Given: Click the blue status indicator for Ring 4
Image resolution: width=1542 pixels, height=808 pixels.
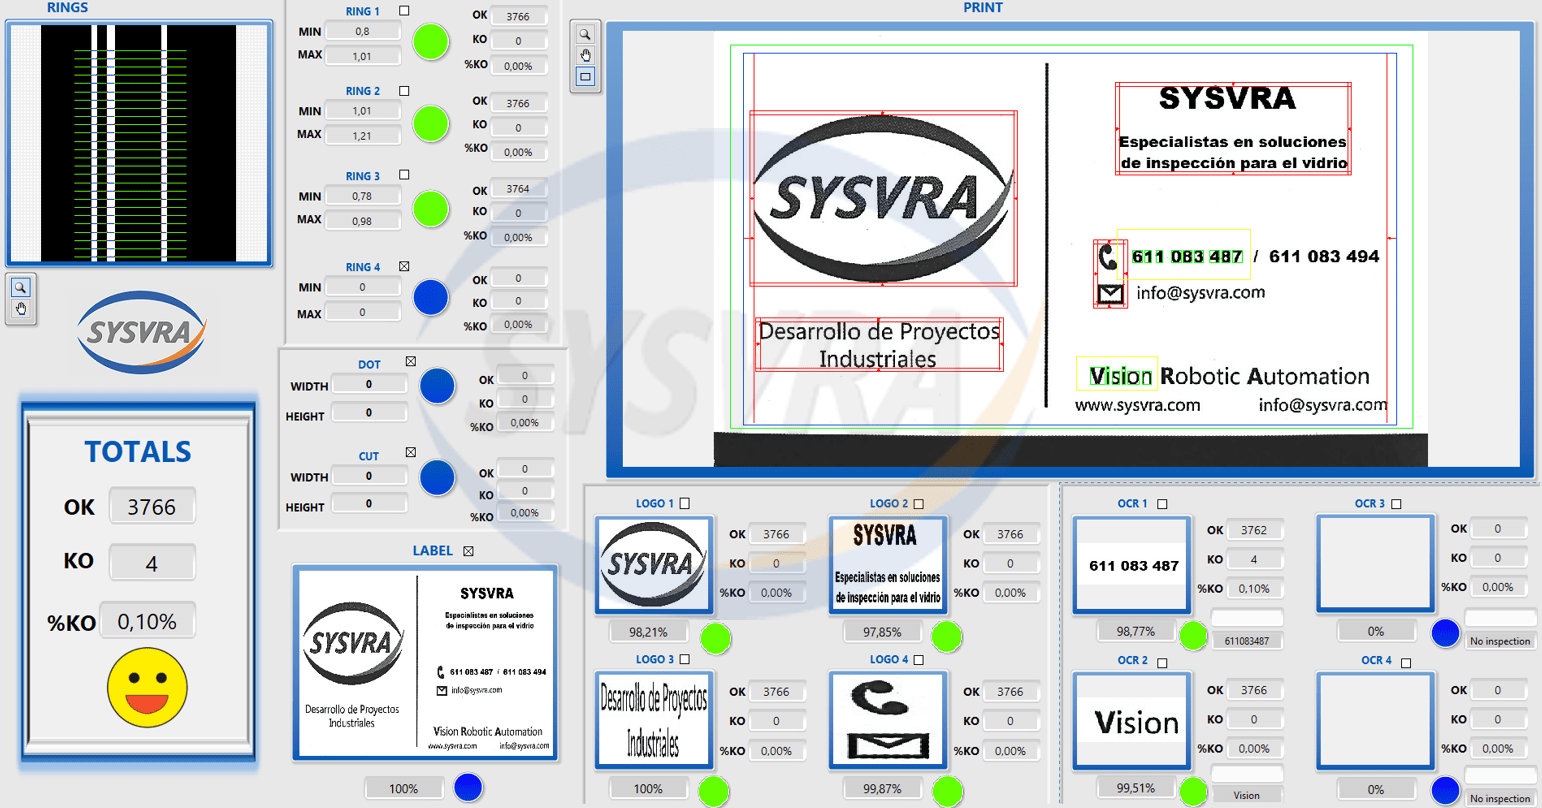Looking at the screenshot, I should [x=431, y=298].
